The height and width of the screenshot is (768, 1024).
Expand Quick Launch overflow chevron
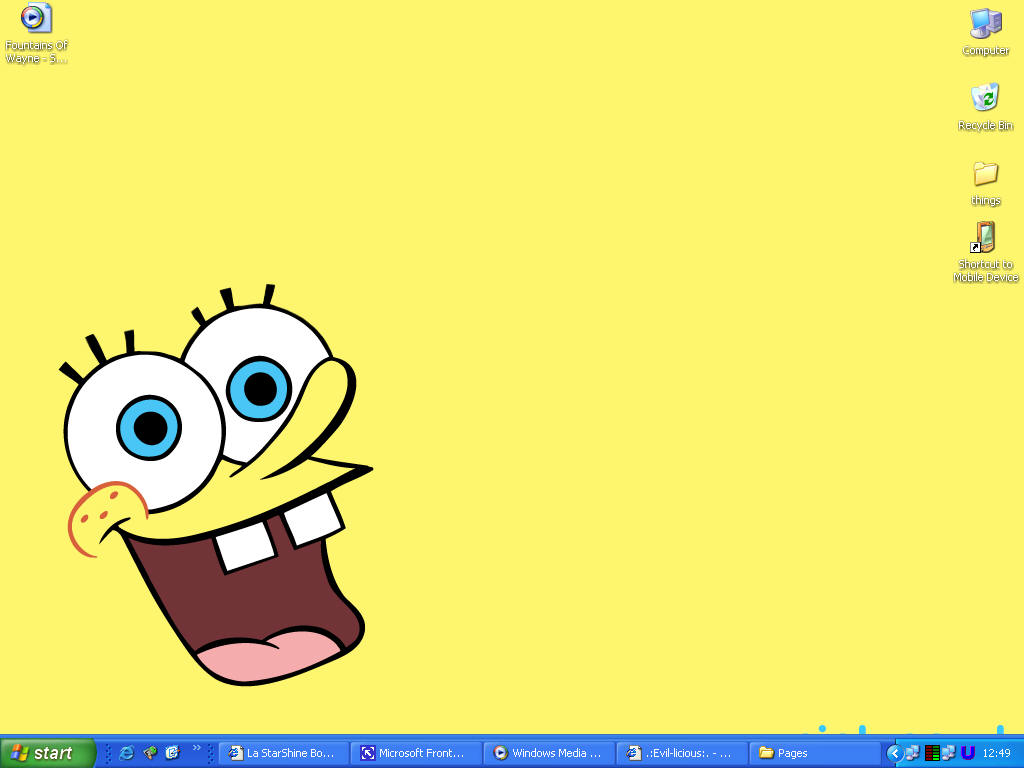(197, 748)
